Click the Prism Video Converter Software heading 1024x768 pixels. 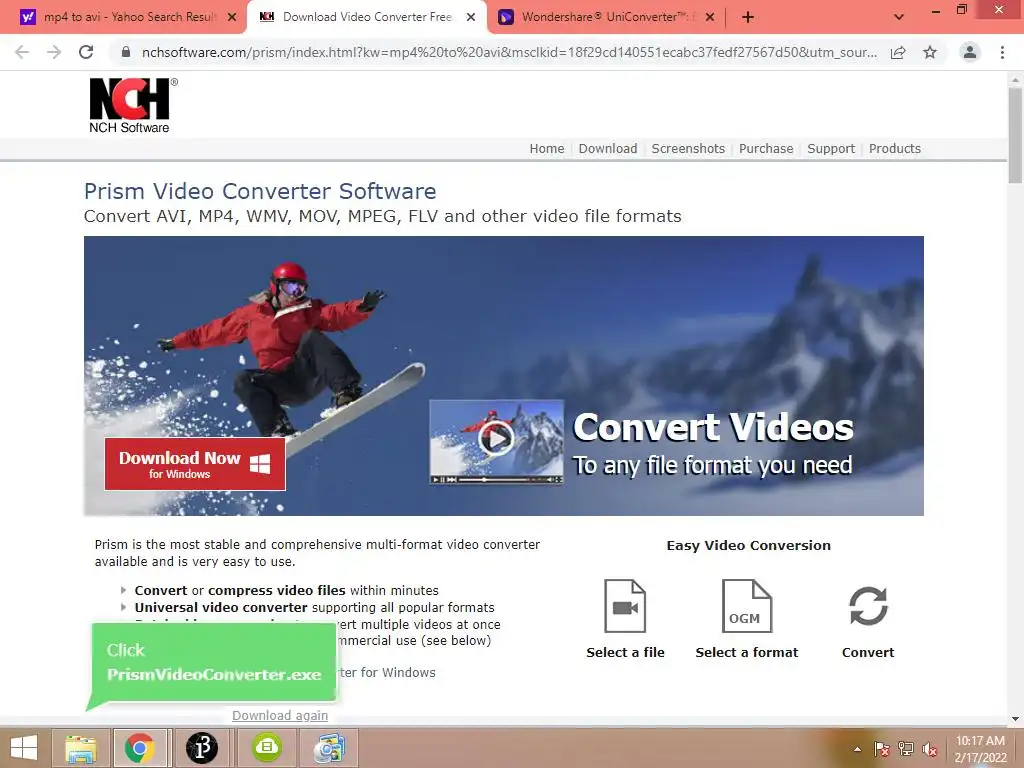(260, 191)
